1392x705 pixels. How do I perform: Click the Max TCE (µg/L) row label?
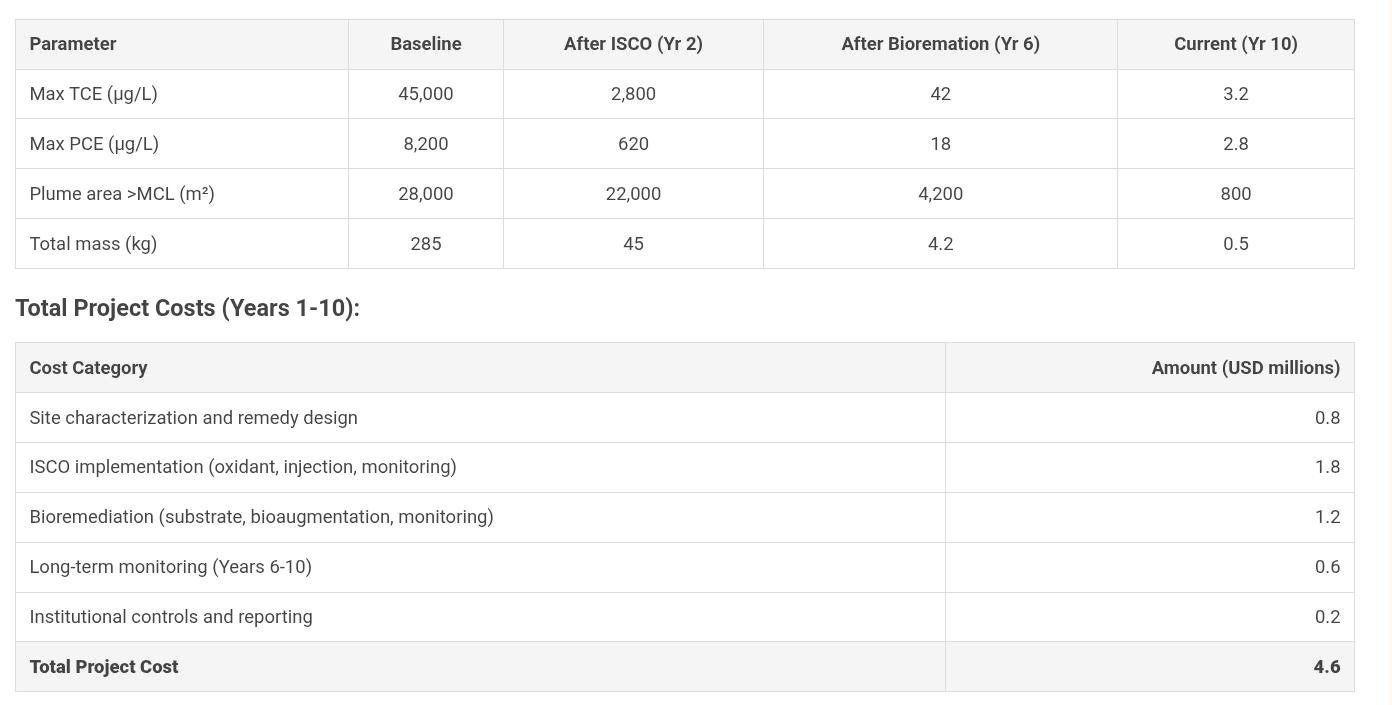coord(94,94)
